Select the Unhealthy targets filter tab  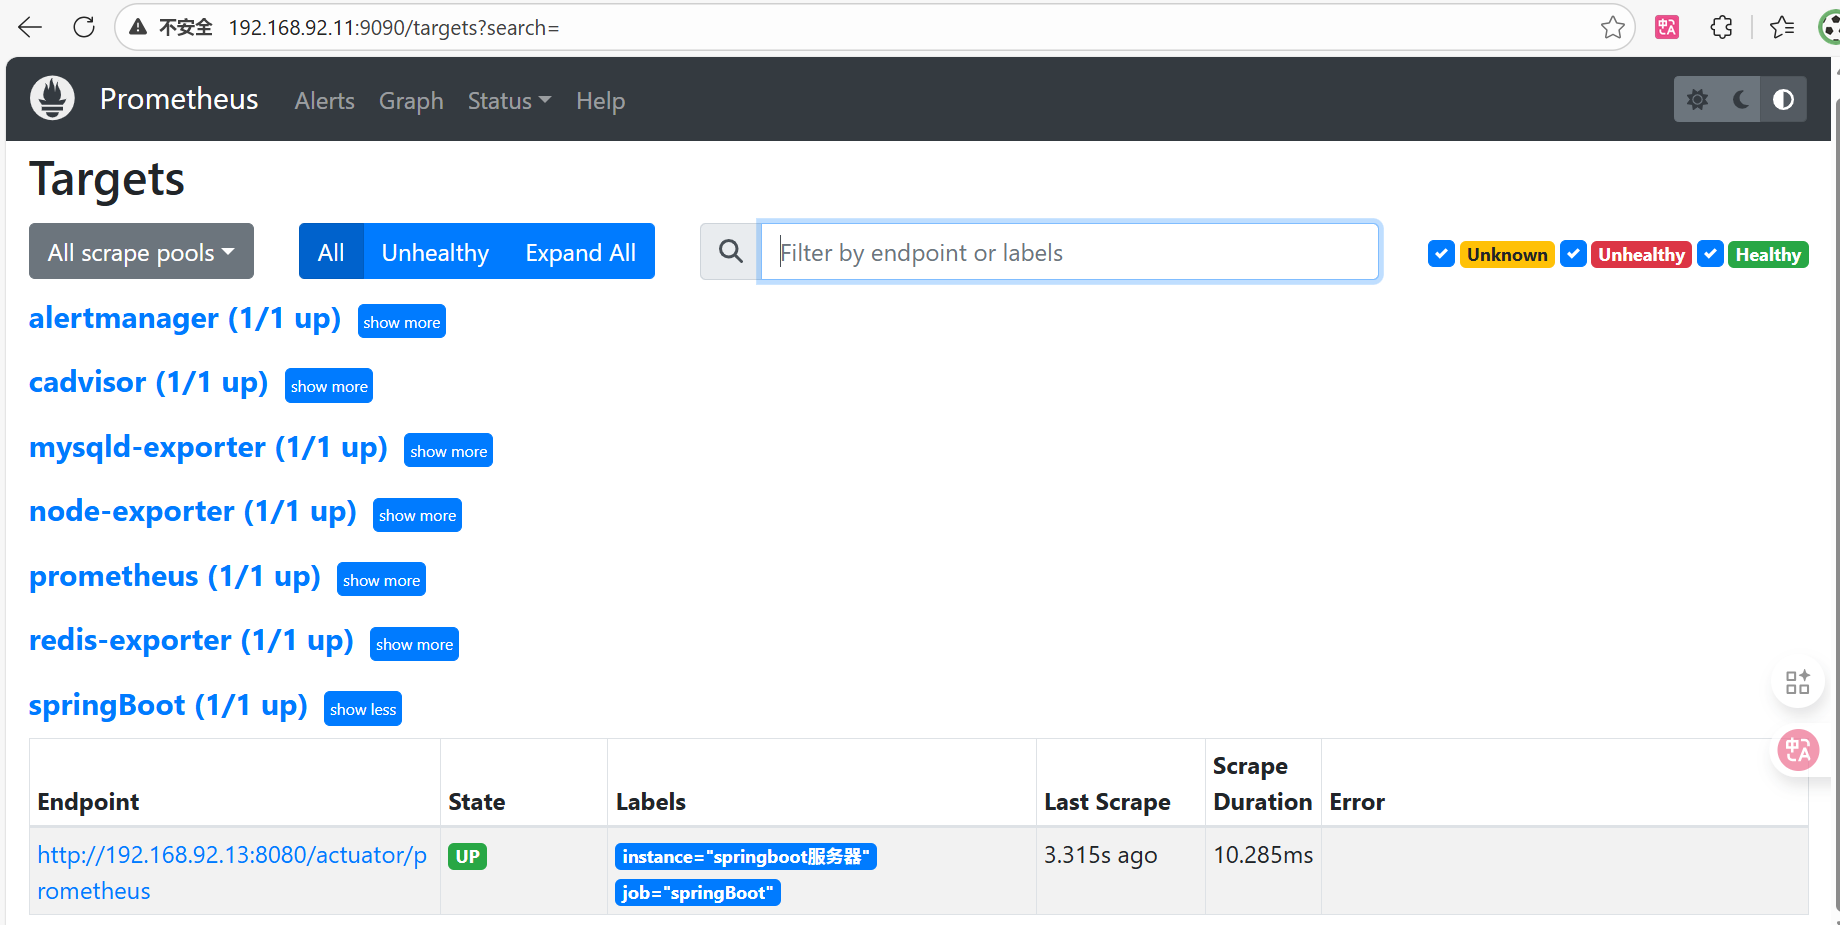[435, 251]
